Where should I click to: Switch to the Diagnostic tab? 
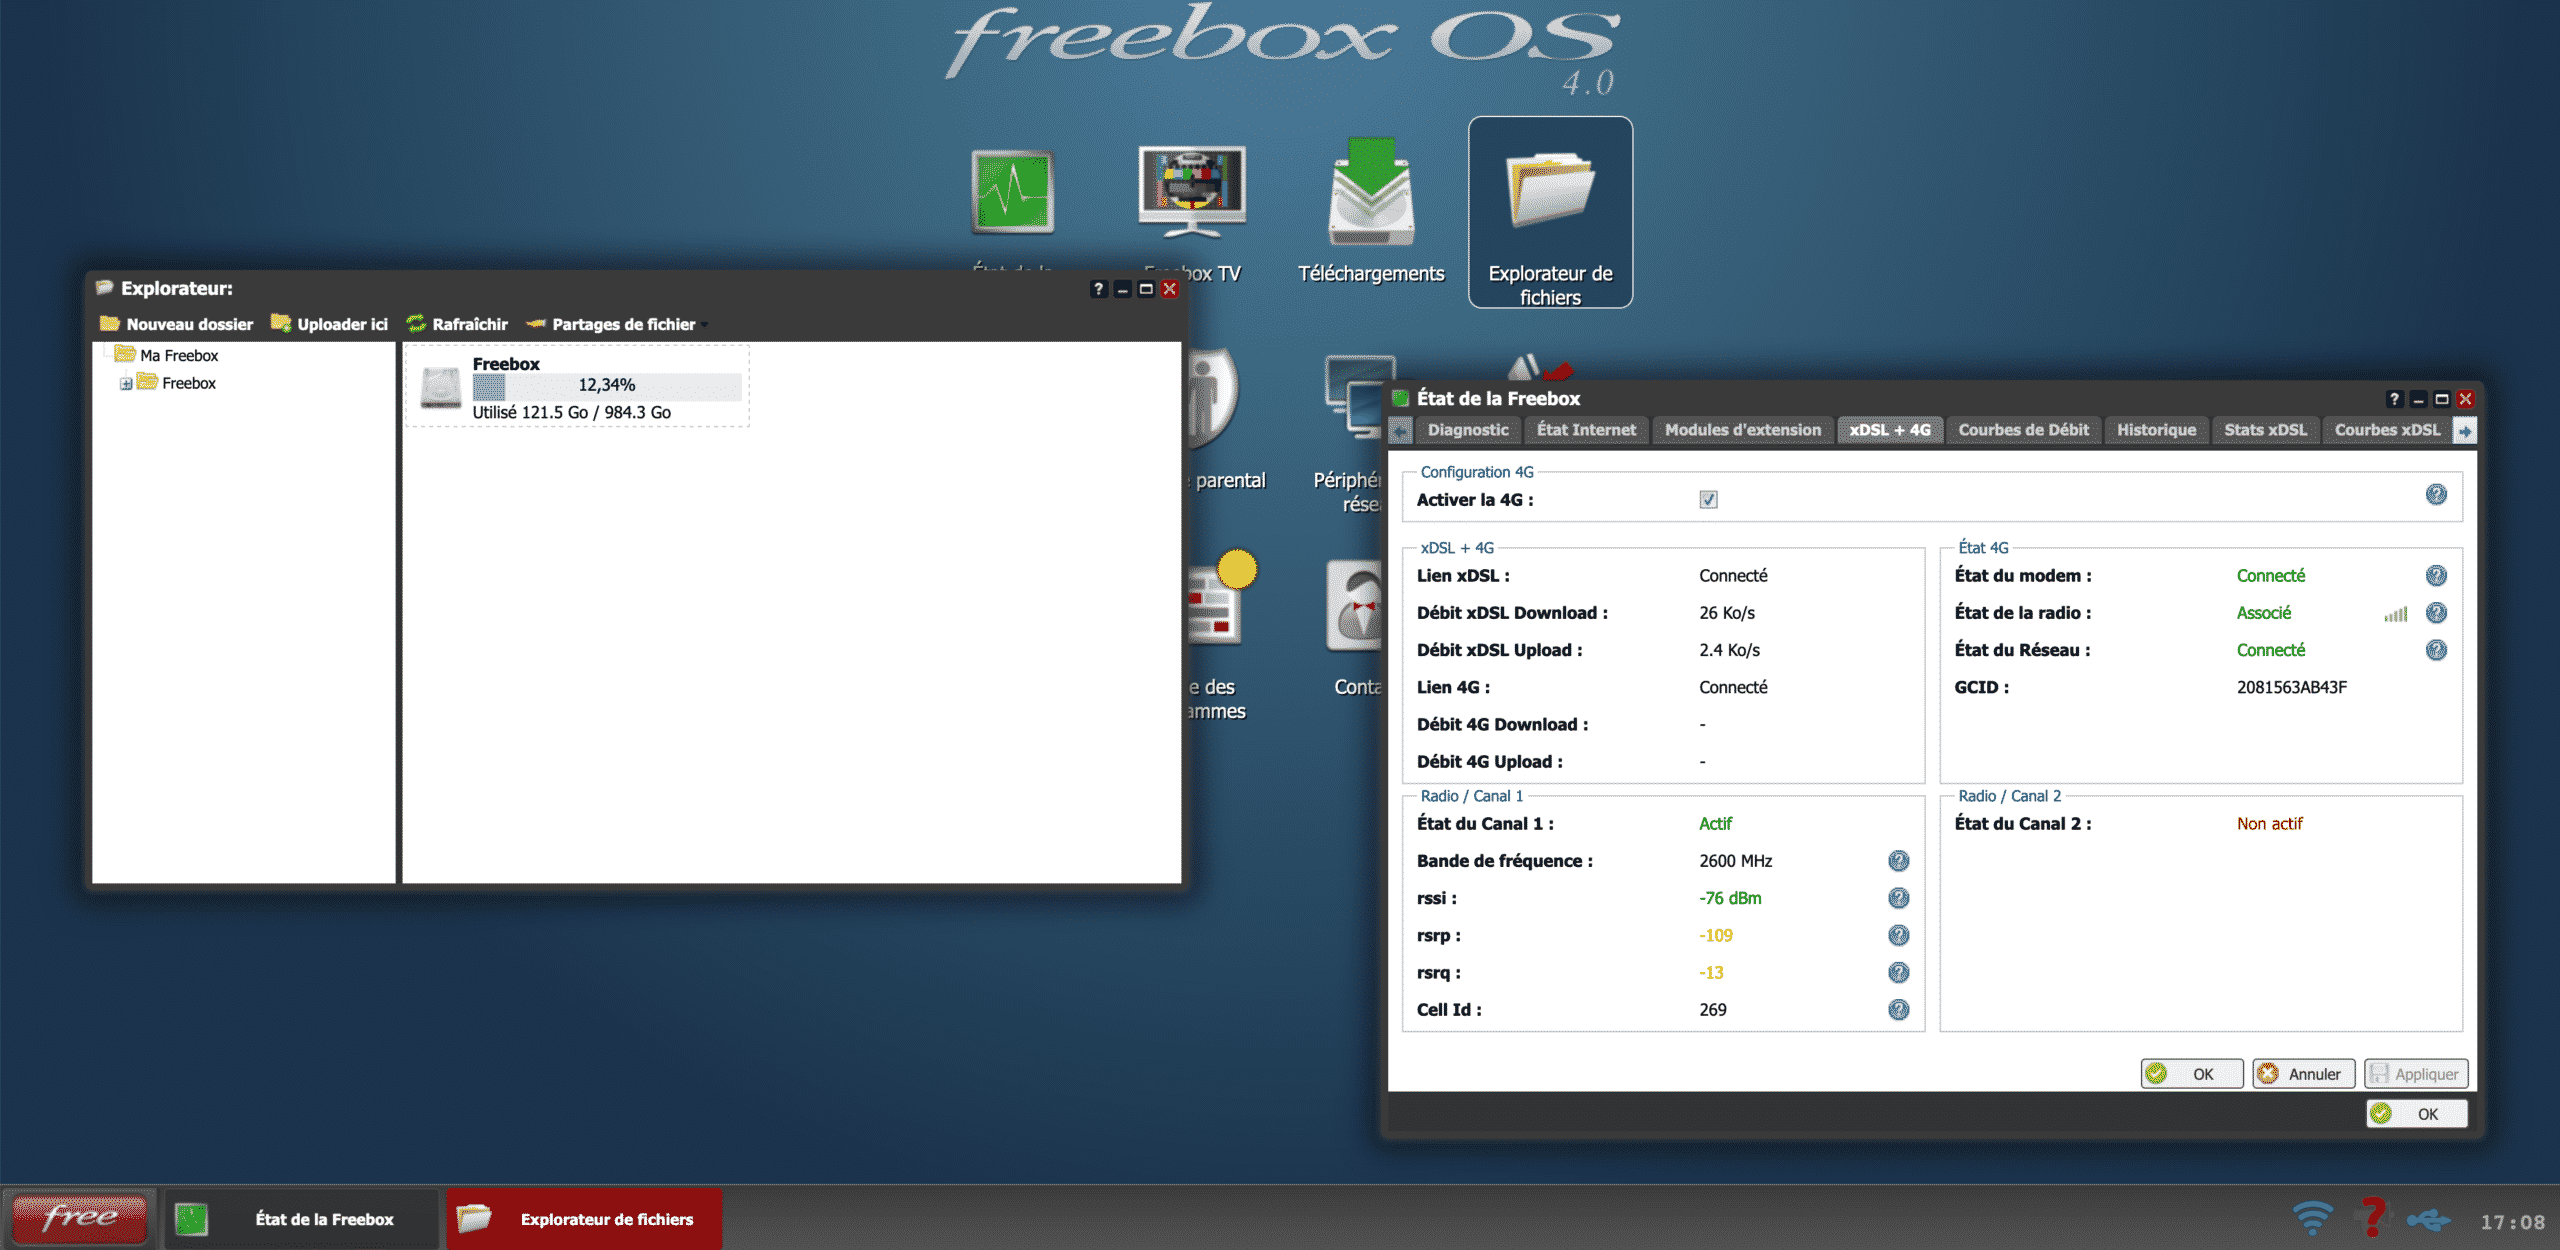(x=1467, y=429)
